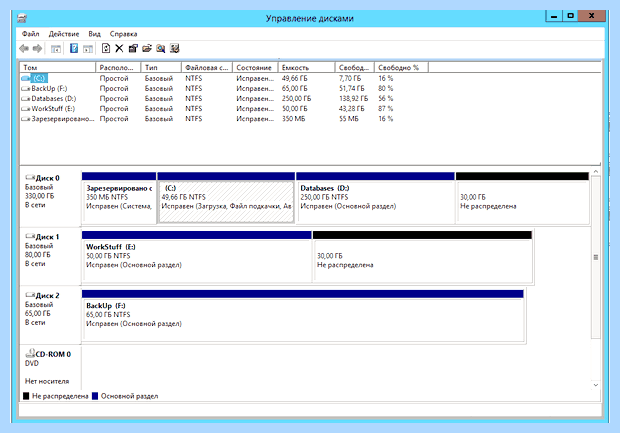Select unallocated 30,00 ГБ space on Disk 1
Viewport: 620px width, 433px height.
pyautogui.click(x=422, y=257)
